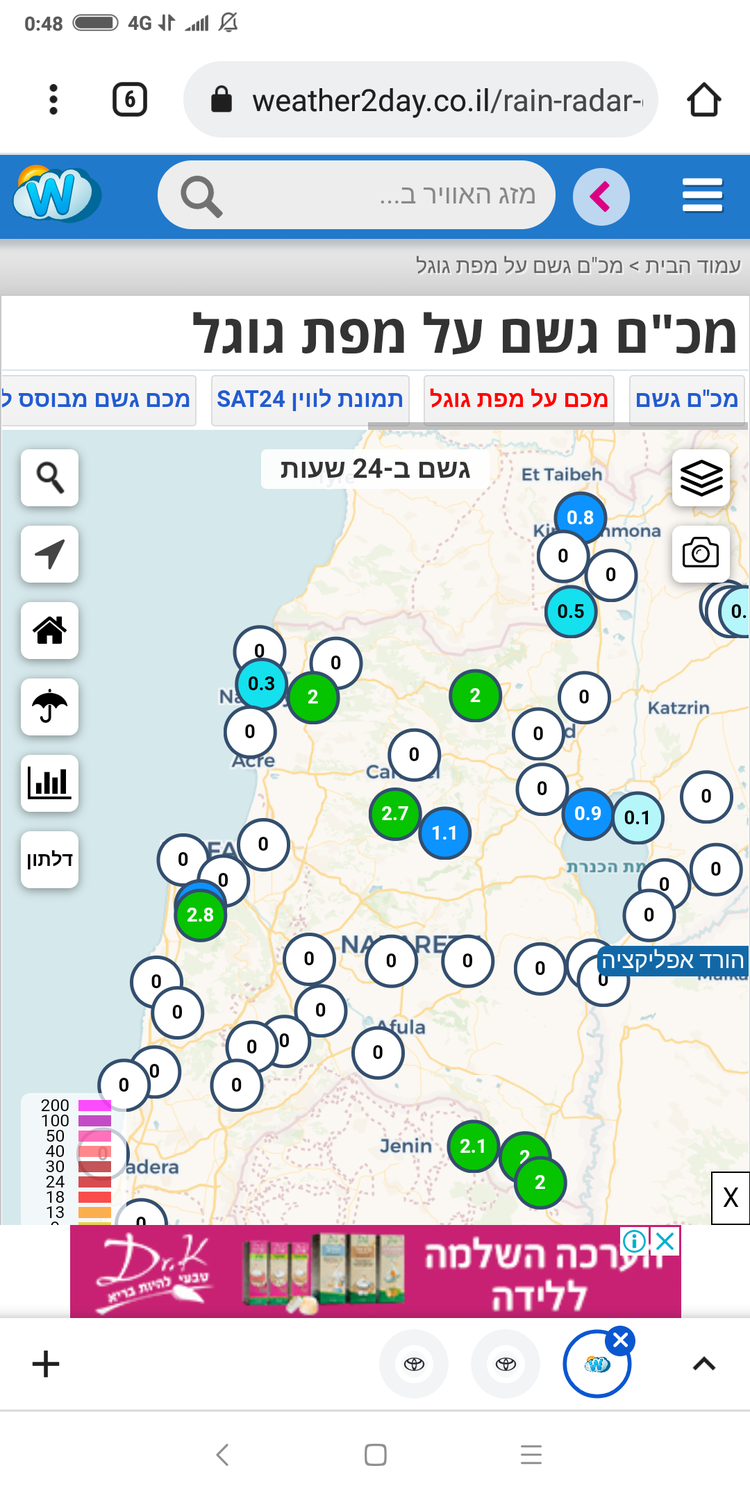The width and height of the screenshot is (750, 1500).
Task: Select the מכ"ם גשם tab
Action: [x=687, y=400]
